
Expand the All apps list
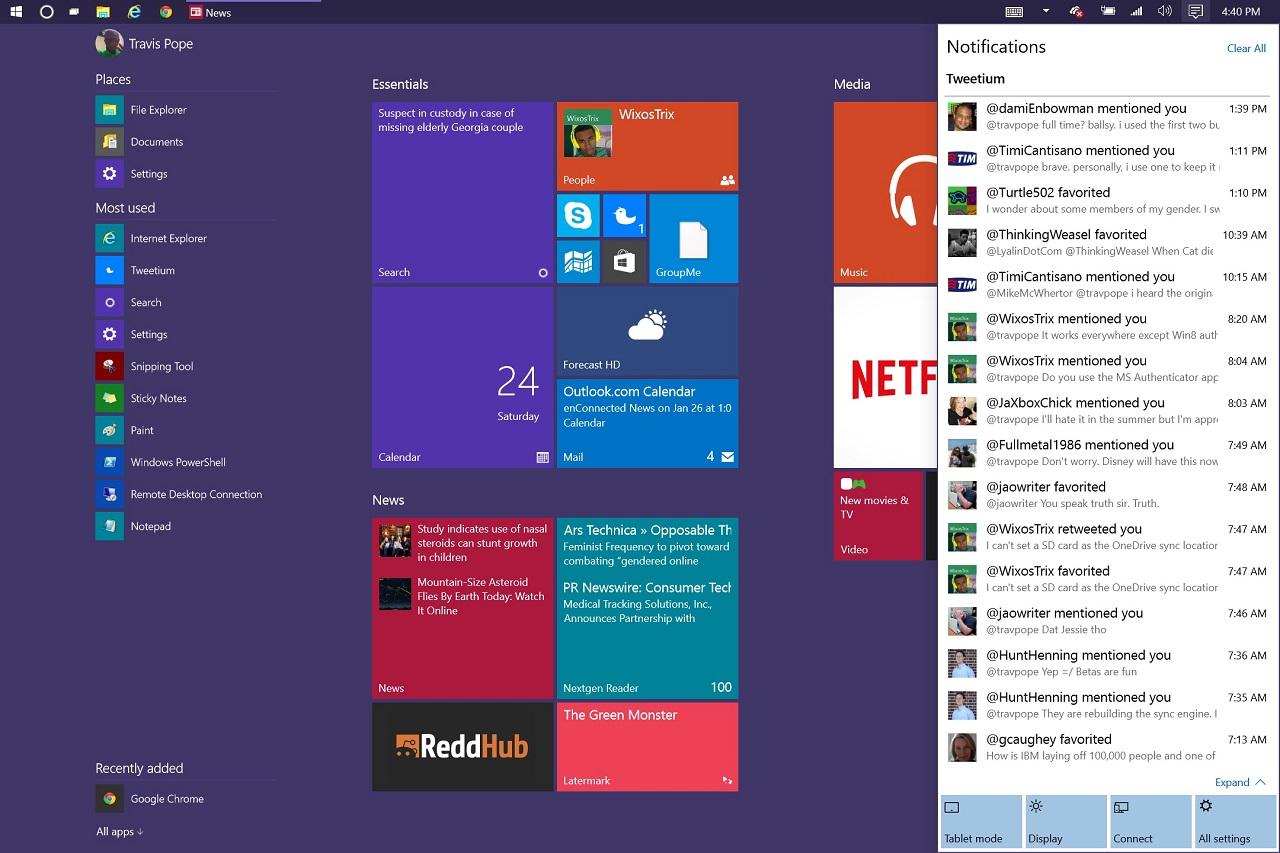(x=120, y=832)
